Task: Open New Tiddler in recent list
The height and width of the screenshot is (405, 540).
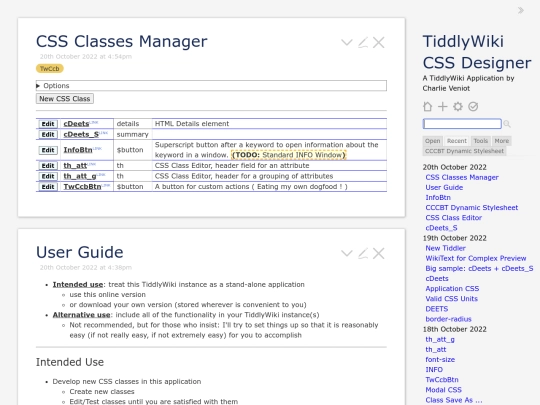Action: (x=446, y=248)
